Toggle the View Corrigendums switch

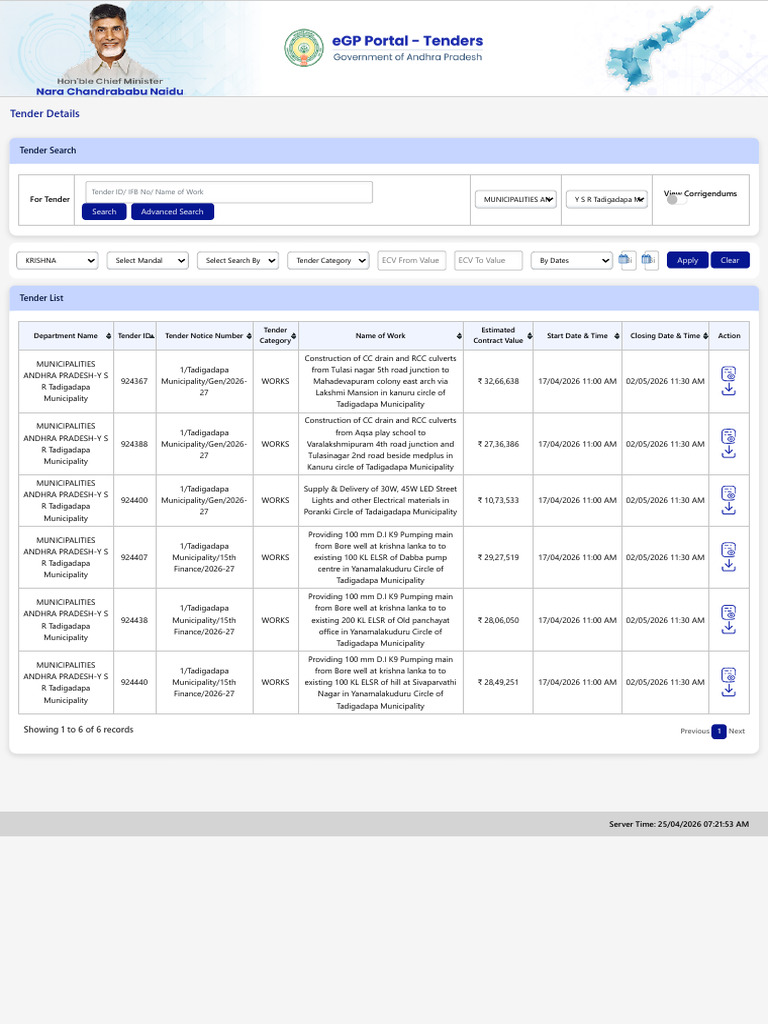point(676,200)
